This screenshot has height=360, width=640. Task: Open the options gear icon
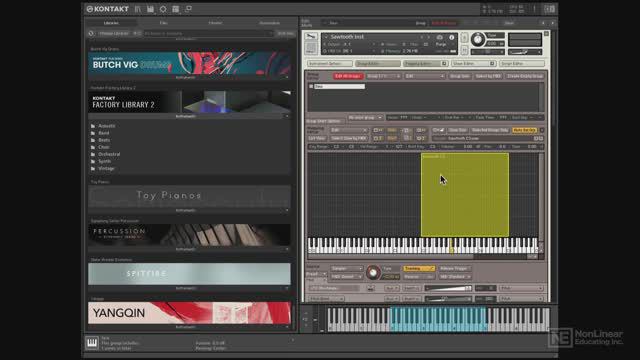point(163,9)
